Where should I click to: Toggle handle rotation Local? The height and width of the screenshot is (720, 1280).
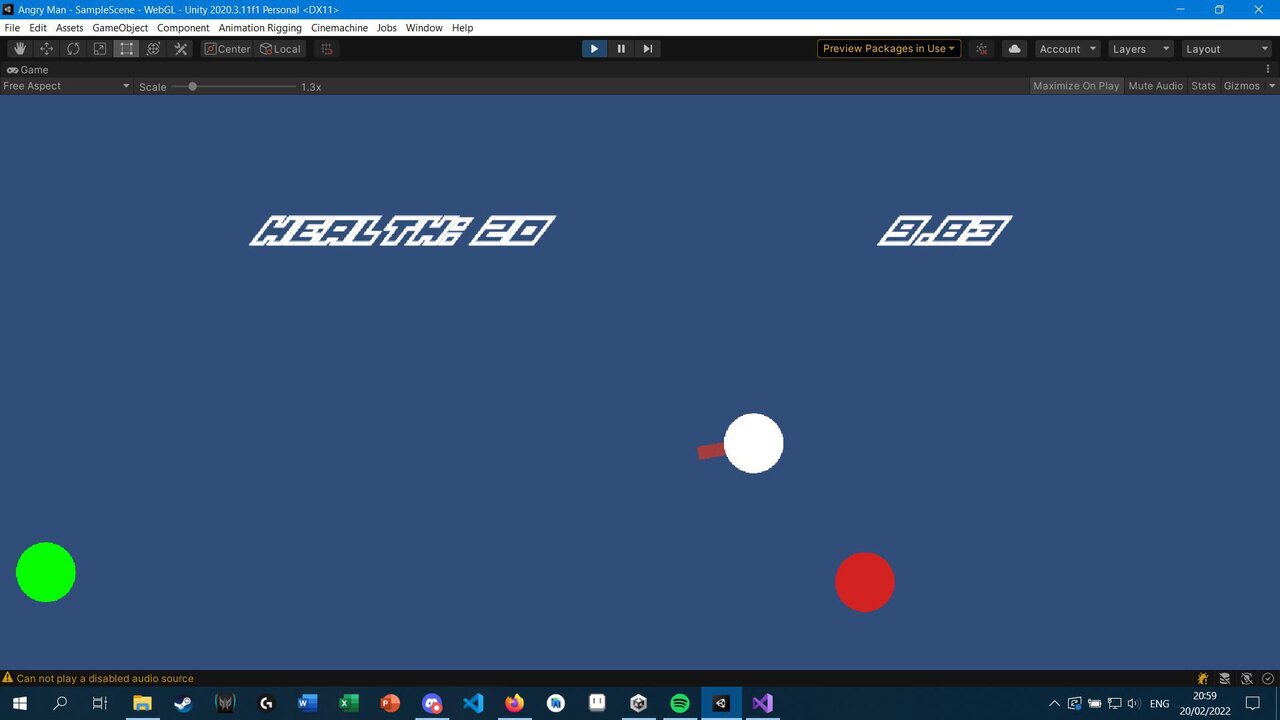[x=280, y=49]
